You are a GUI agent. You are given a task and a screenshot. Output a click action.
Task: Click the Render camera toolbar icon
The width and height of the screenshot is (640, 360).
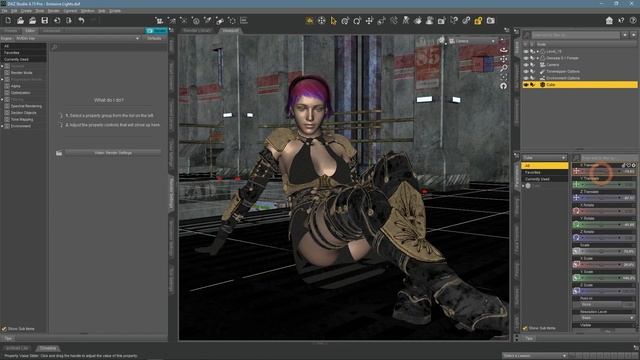click(491, 20)
